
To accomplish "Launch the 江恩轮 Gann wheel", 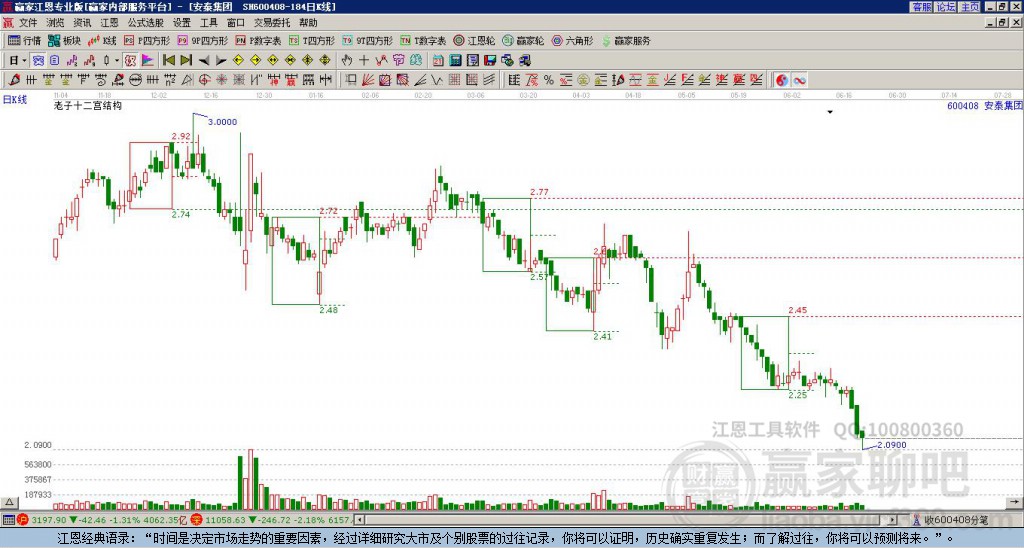I will click(x=474, y=40).
